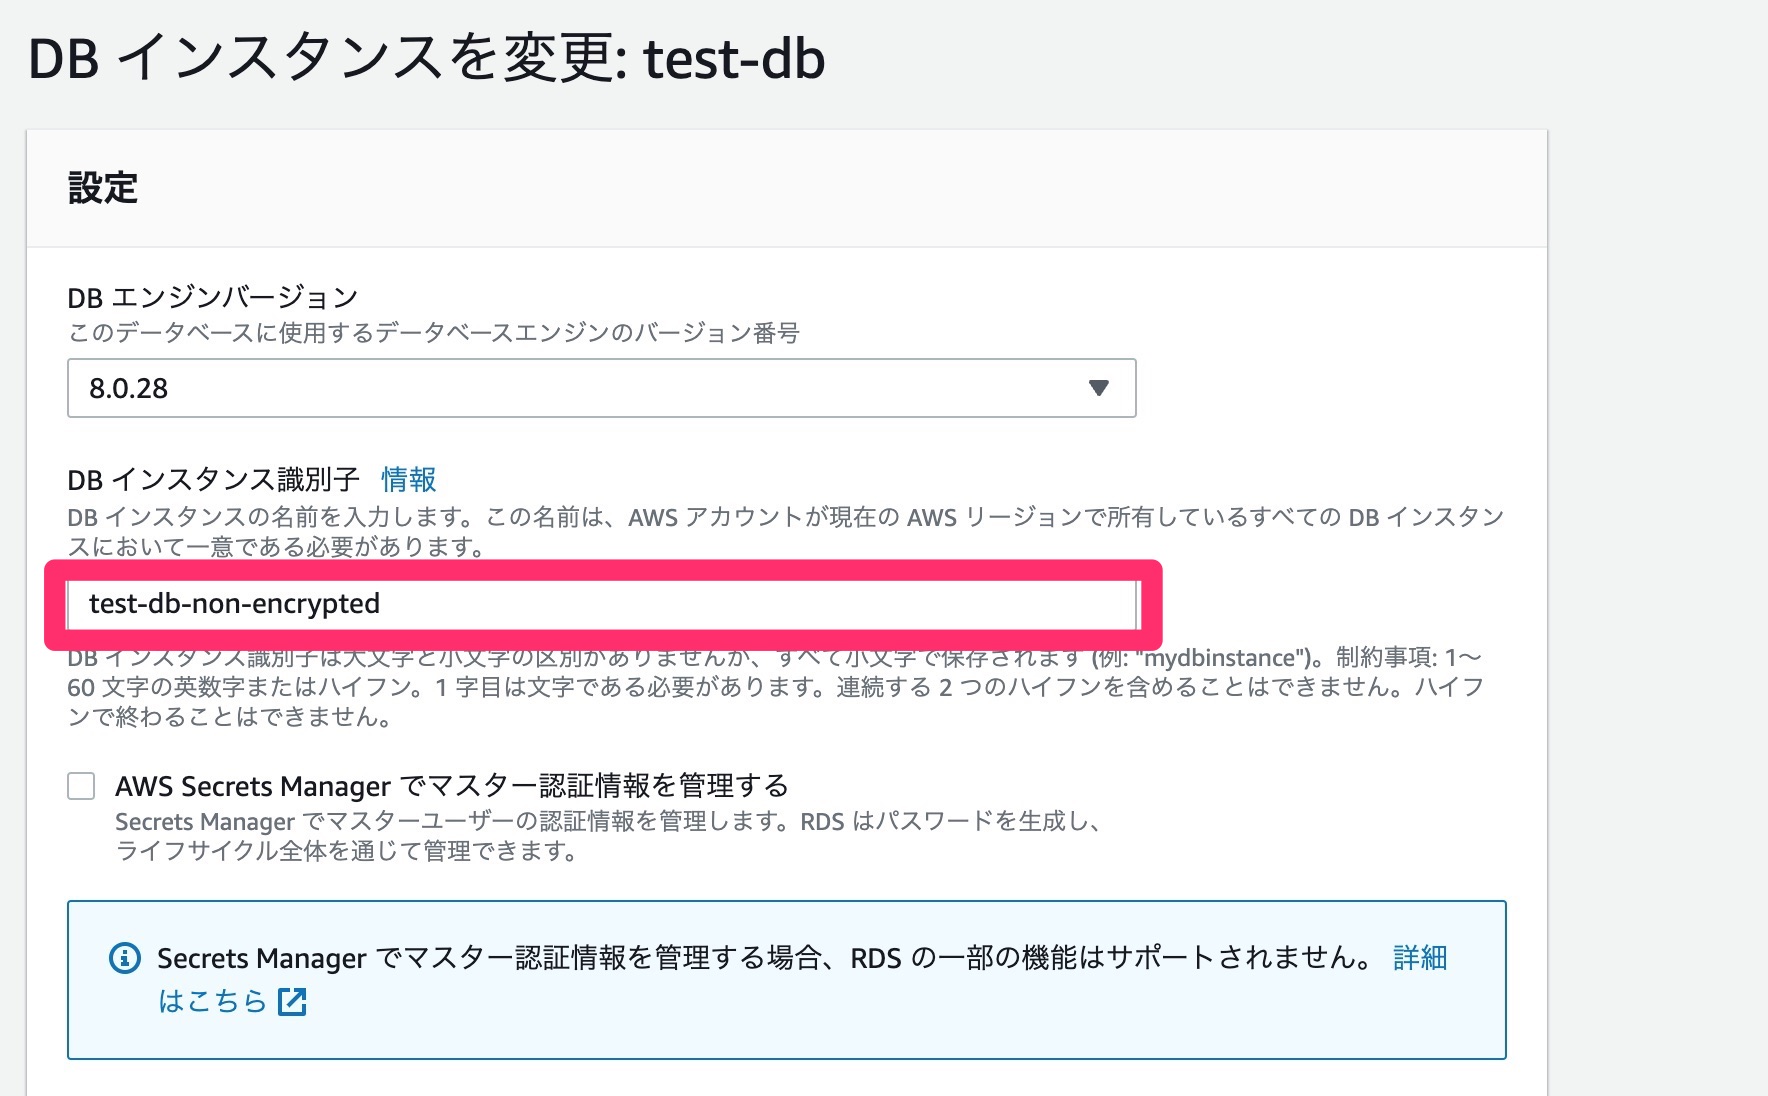Image resolution: width=1768 pixels, height=1096 pixels.
Task: Enable AWS Secrets Manager credential management
Action: click(x=80, y=787)
